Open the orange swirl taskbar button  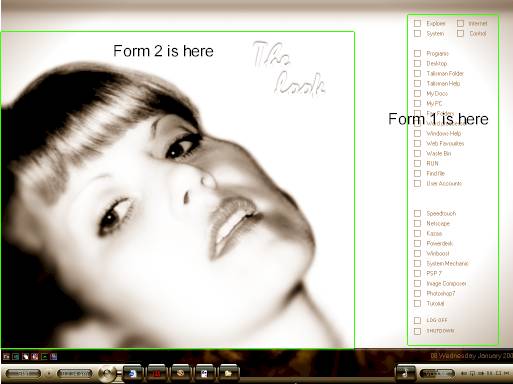181,373
